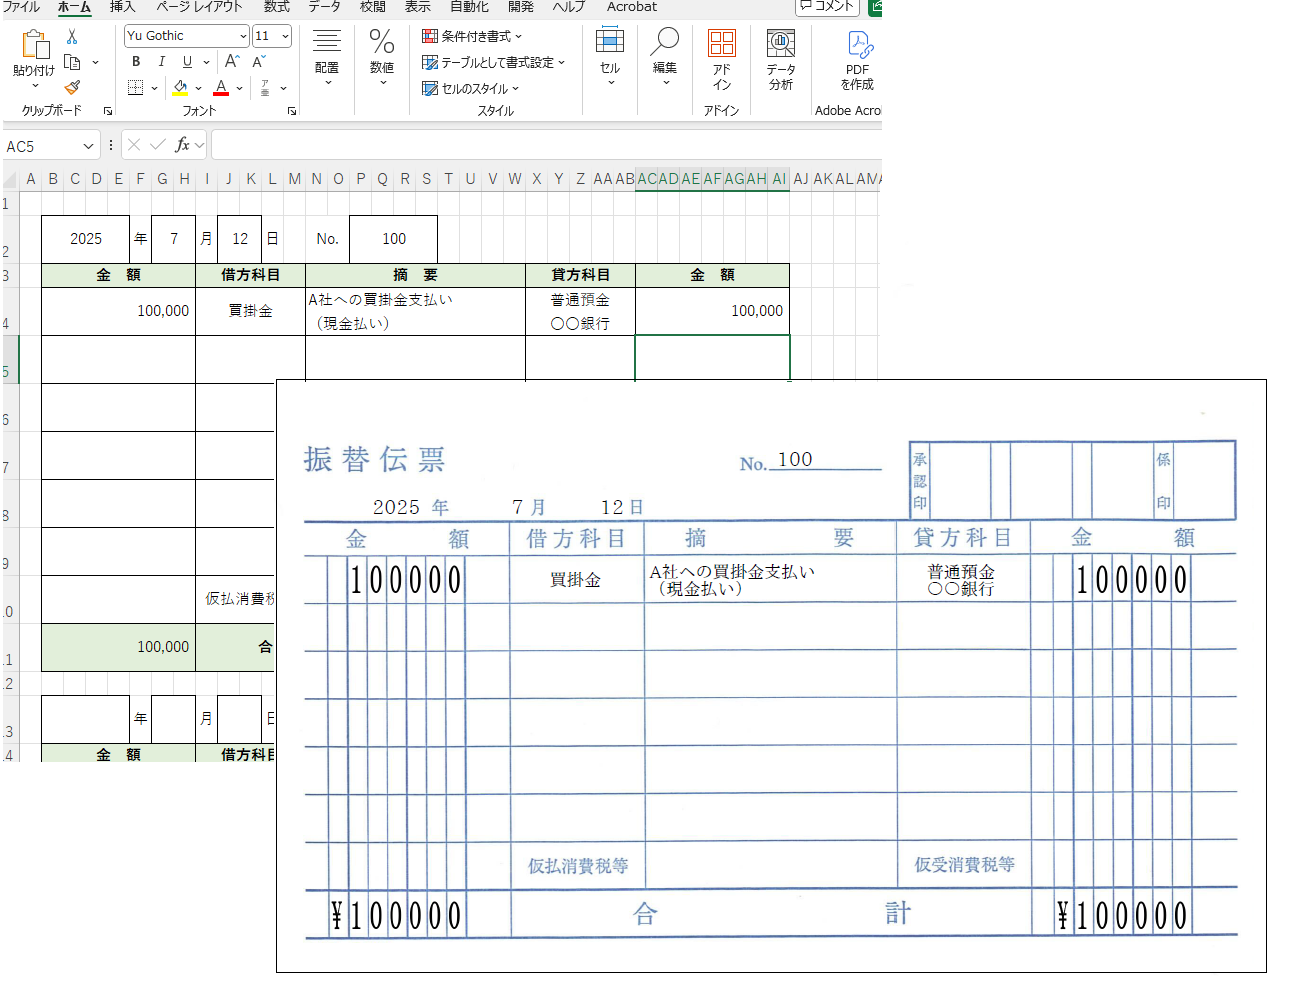
Task: Open the Add-ins (アドイン) icon
Action: [721, 59]
